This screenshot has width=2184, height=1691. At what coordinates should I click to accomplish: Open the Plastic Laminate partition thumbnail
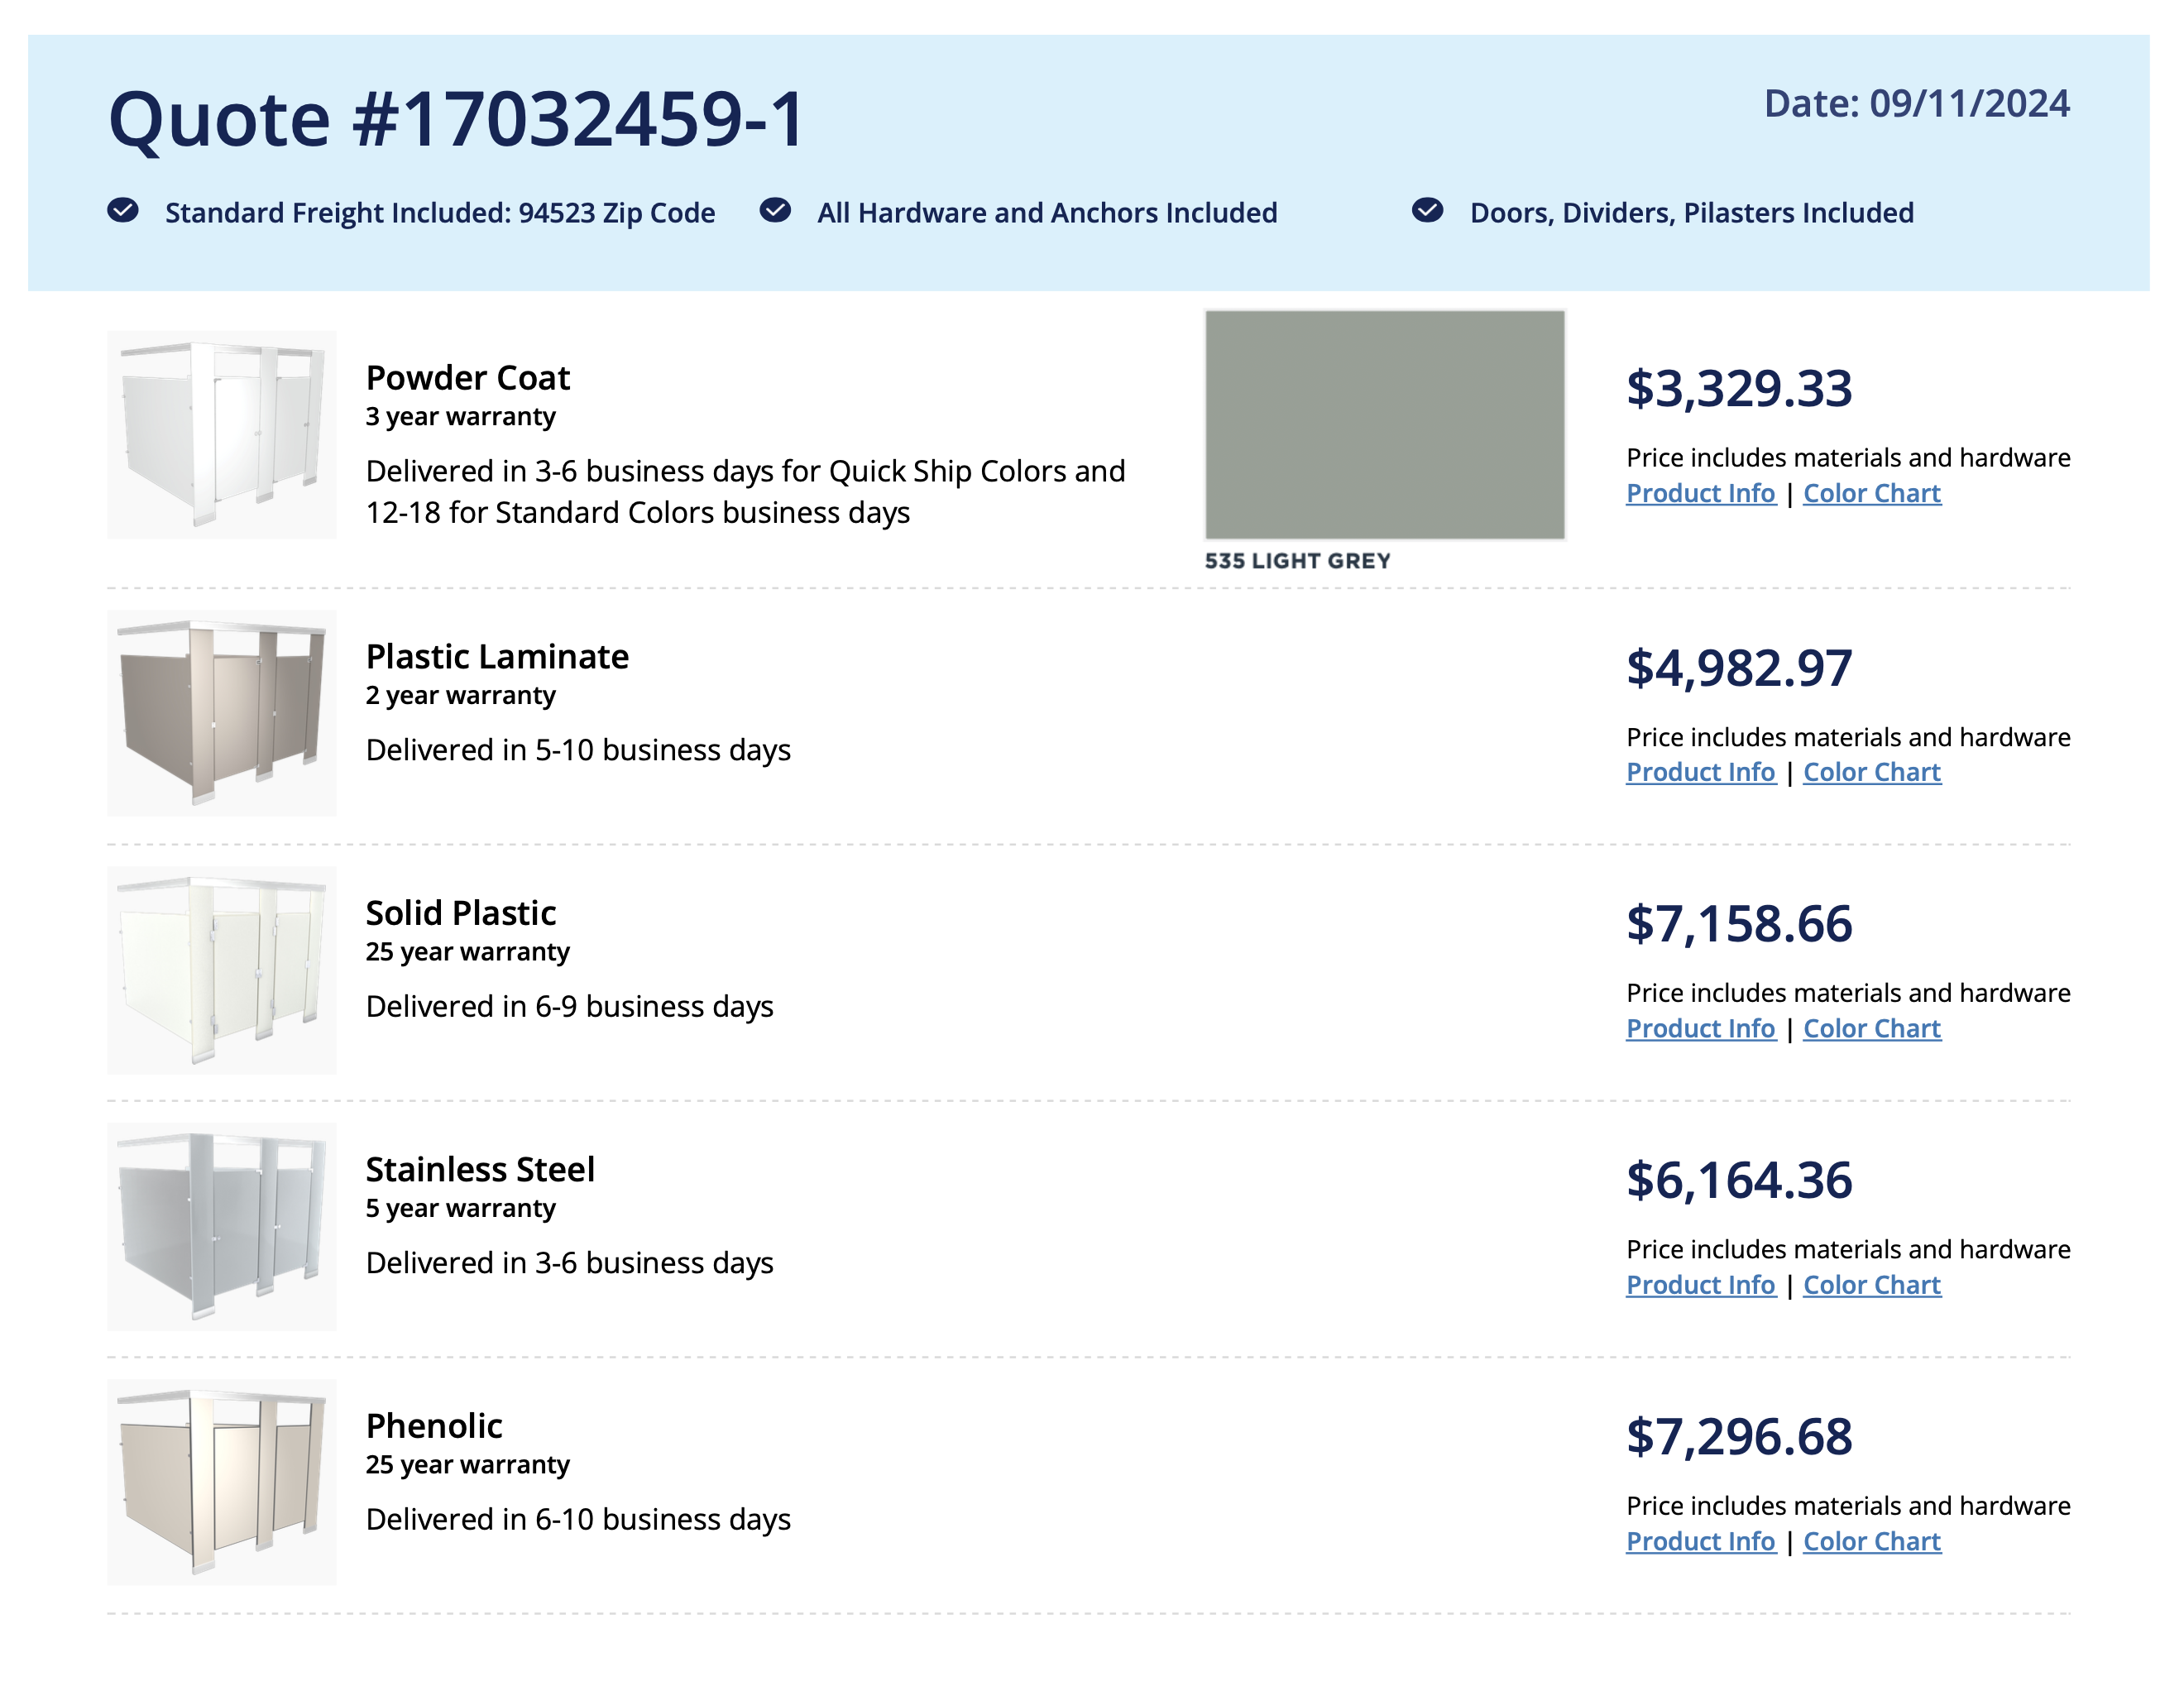[x=222, y=713]
